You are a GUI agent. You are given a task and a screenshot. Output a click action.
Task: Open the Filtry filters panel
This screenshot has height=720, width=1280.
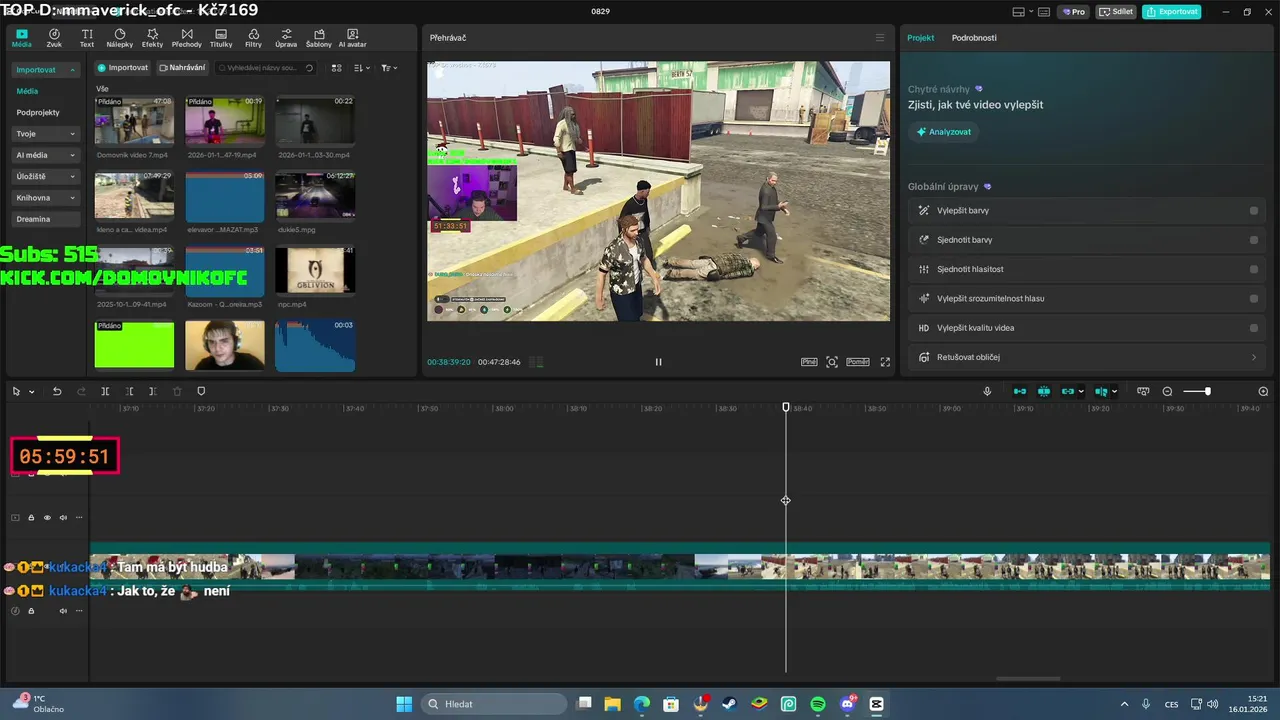pyautogui.click(x=253, y=38)
